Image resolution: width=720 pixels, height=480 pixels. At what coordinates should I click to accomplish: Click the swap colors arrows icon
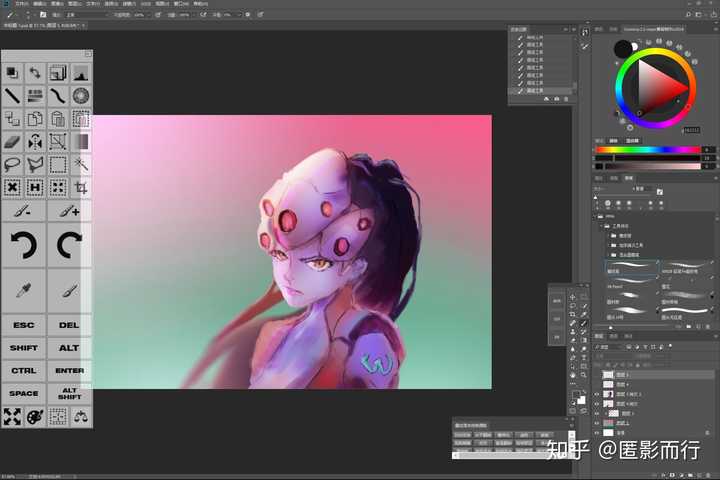pos(35,73)
